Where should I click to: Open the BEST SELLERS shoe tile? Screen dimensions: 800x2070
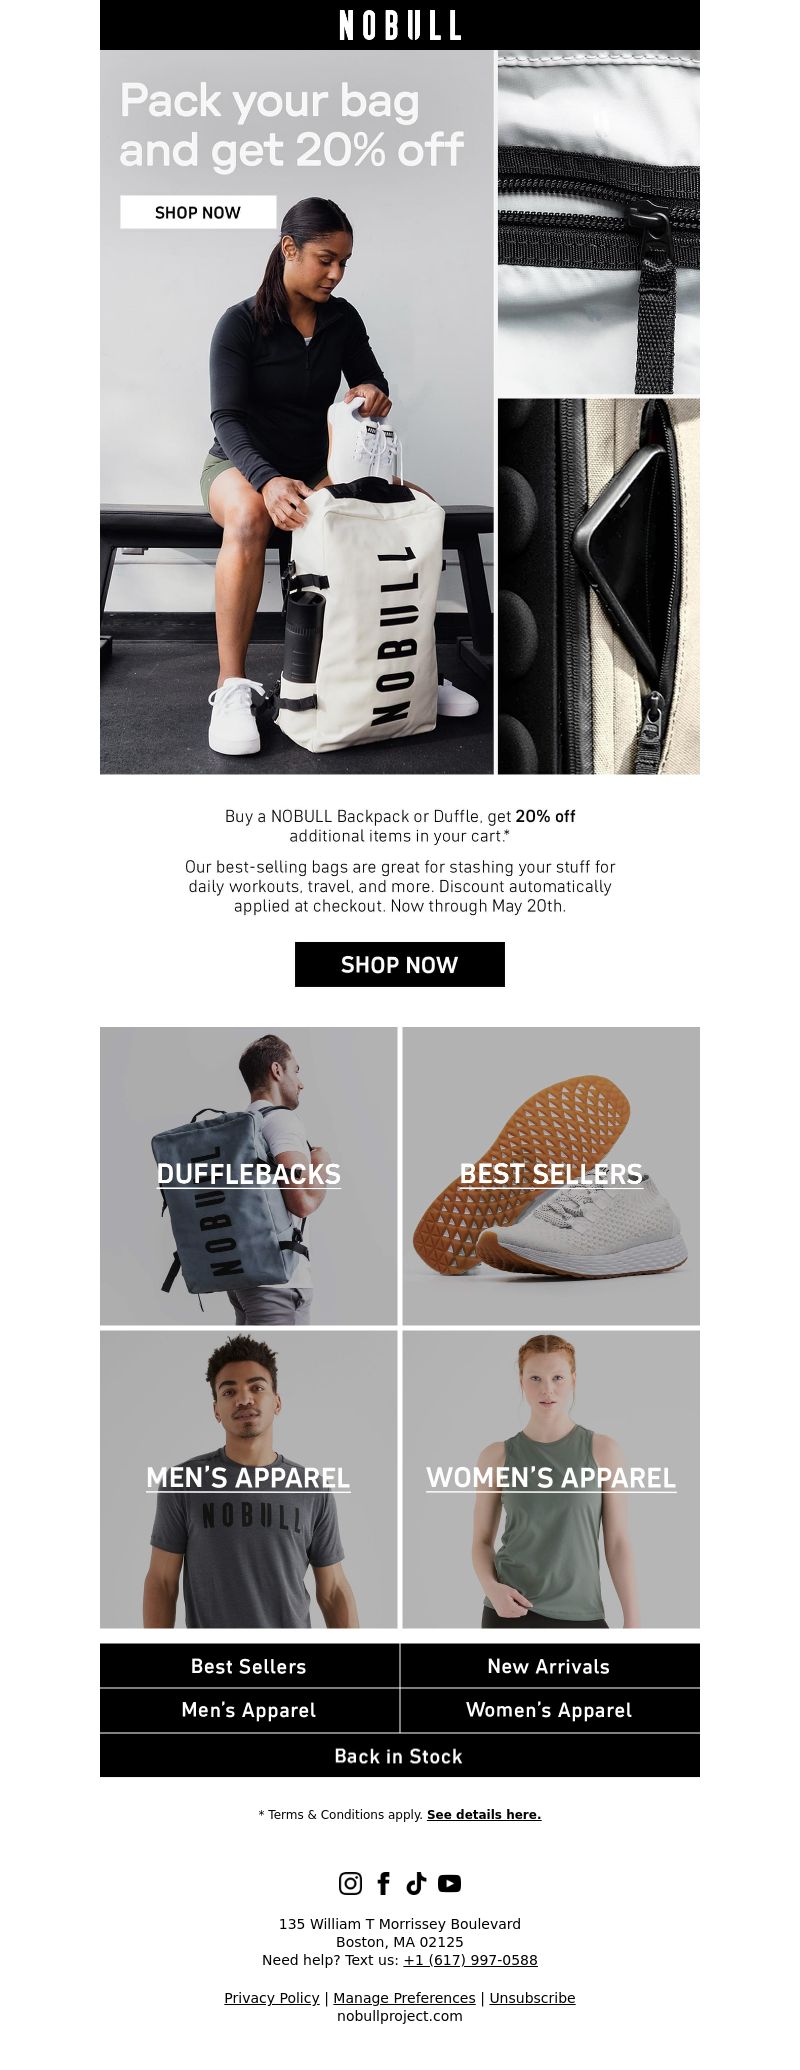pos(551,1176)
